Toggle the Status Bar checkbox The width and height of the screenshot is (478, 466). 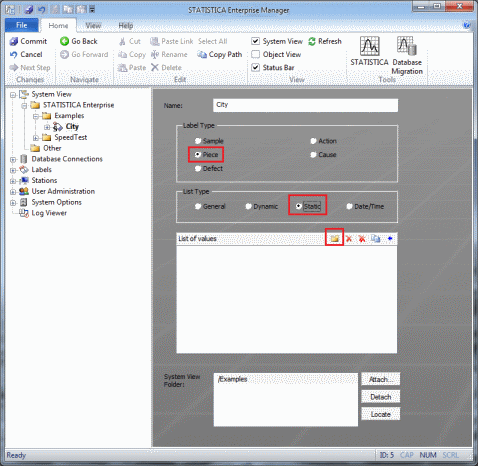point(255,68)
